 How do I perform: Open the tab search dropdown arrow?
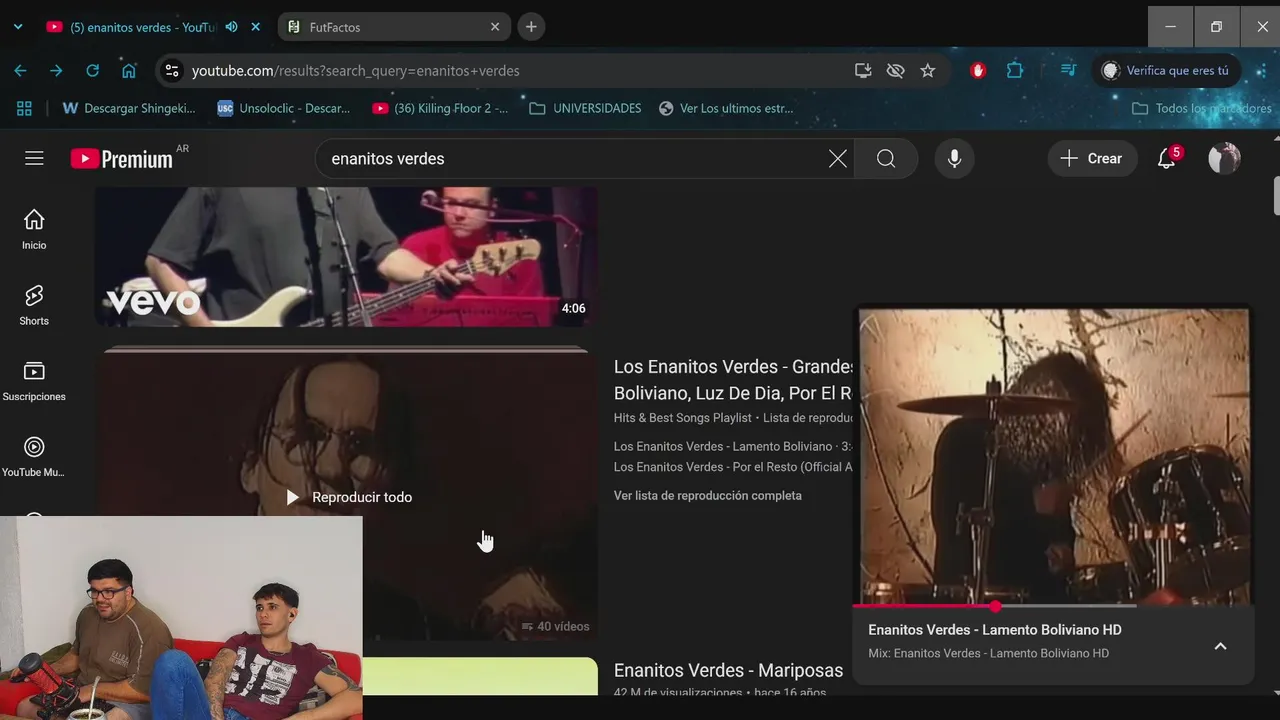pyautogui.click(x=17, y=27)
